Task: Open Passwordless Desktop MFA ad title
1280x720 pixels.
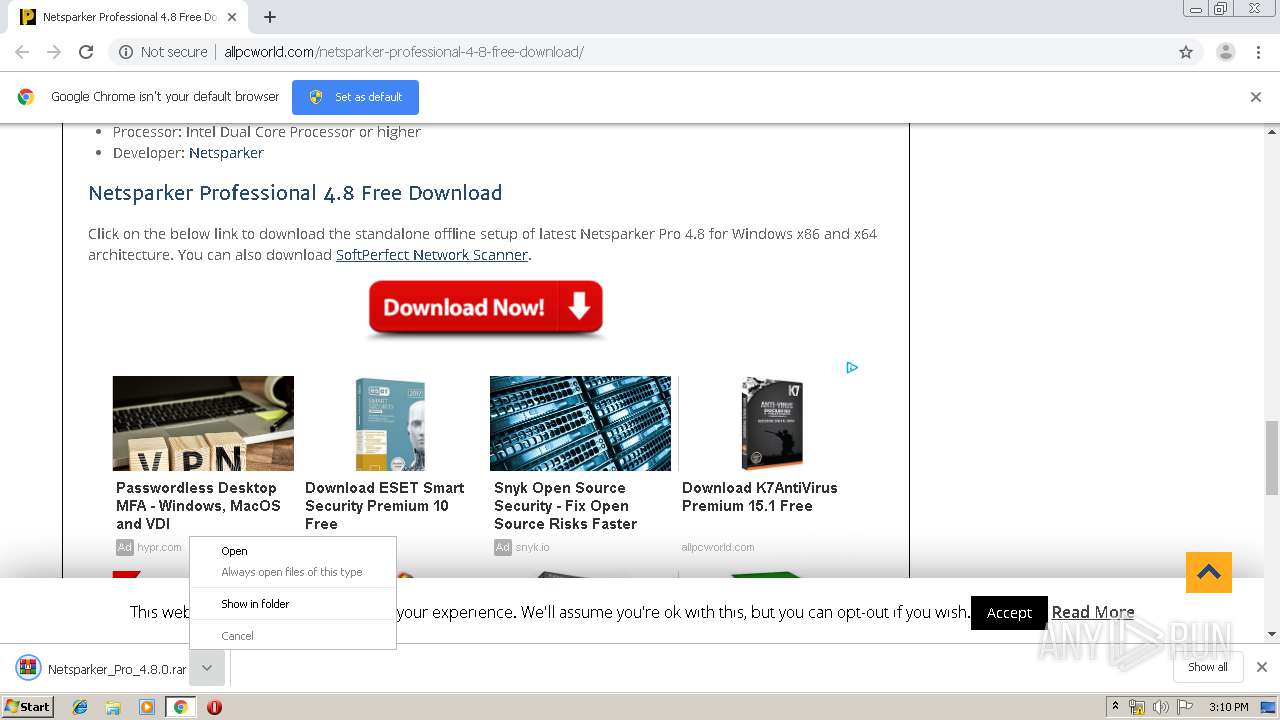Action: 198,506
